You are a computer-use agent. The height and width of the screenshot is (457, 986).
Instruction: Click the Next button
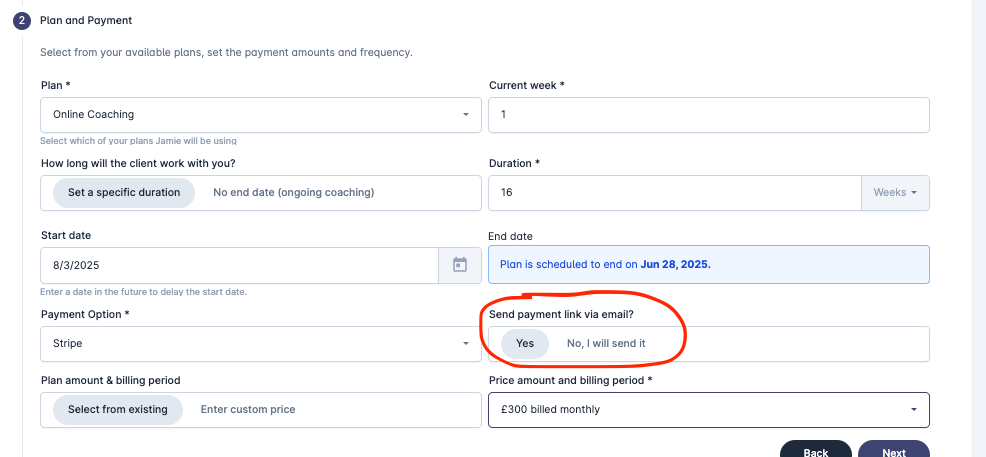coord(894,450)
